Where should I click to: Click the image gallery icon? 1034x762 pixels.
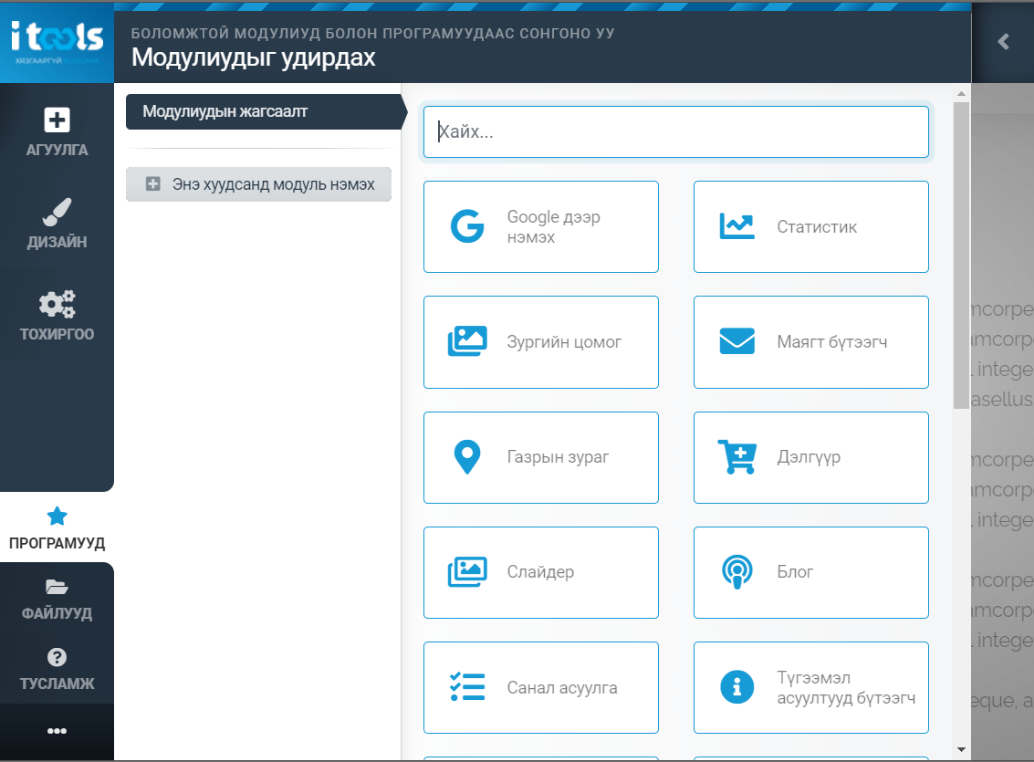(x=467, y=341)
